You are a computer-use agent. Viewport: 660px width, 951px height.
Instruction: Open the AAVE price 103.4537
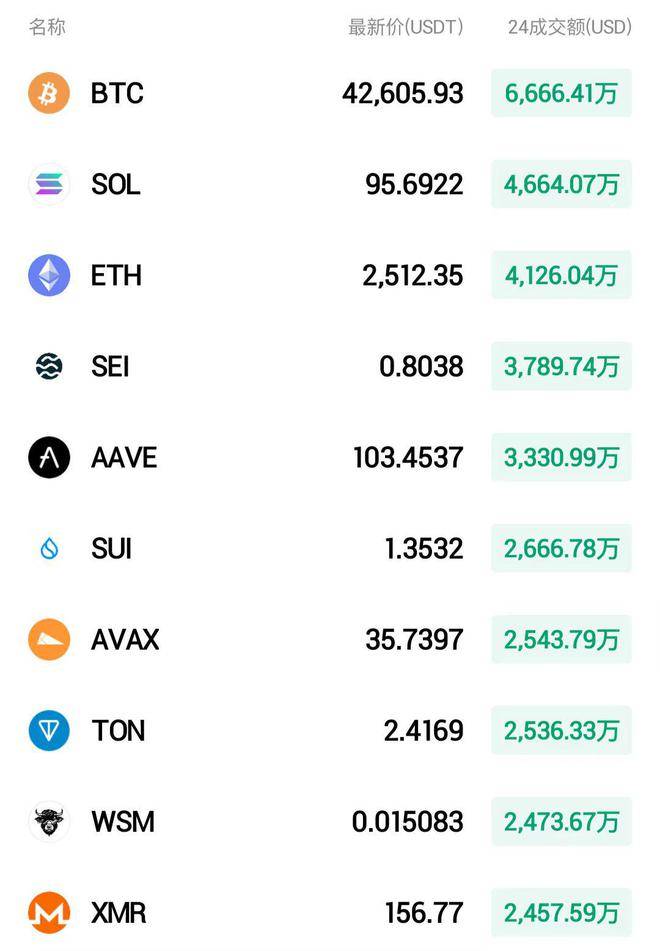(x=408, y=457)
